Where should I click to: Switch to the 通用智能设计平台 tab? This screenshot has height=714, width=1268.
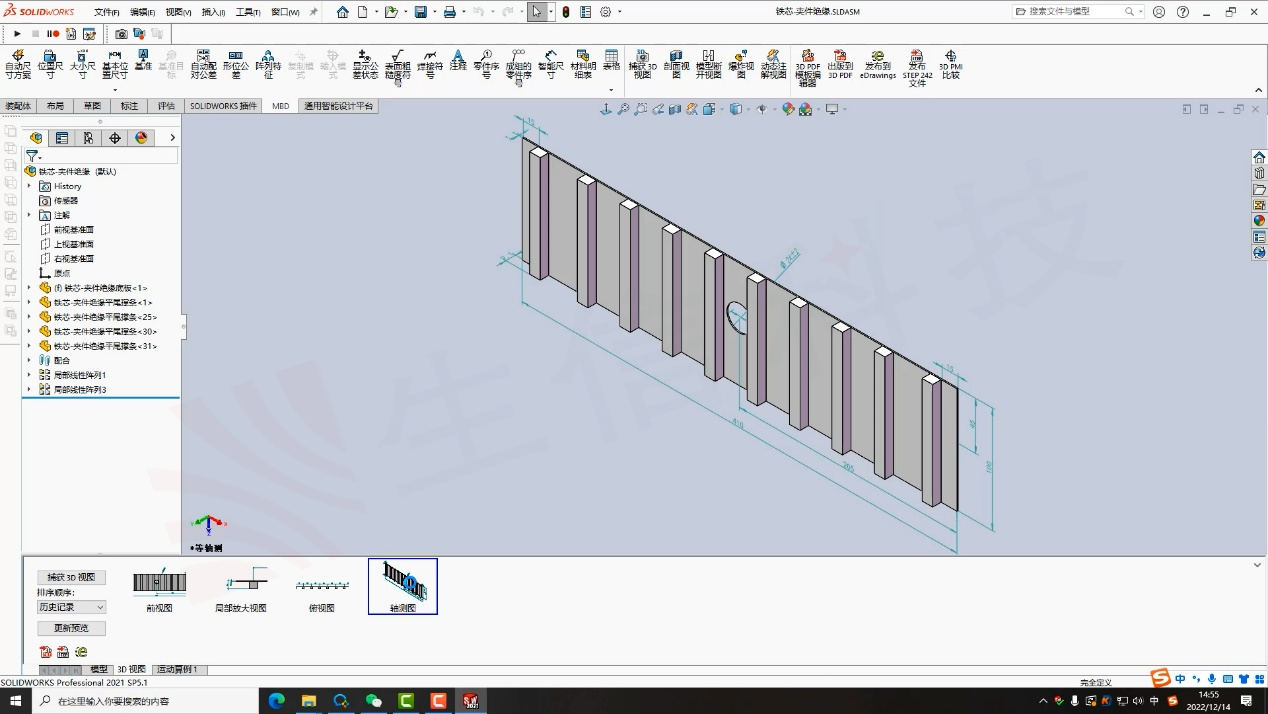pos(339,106)
